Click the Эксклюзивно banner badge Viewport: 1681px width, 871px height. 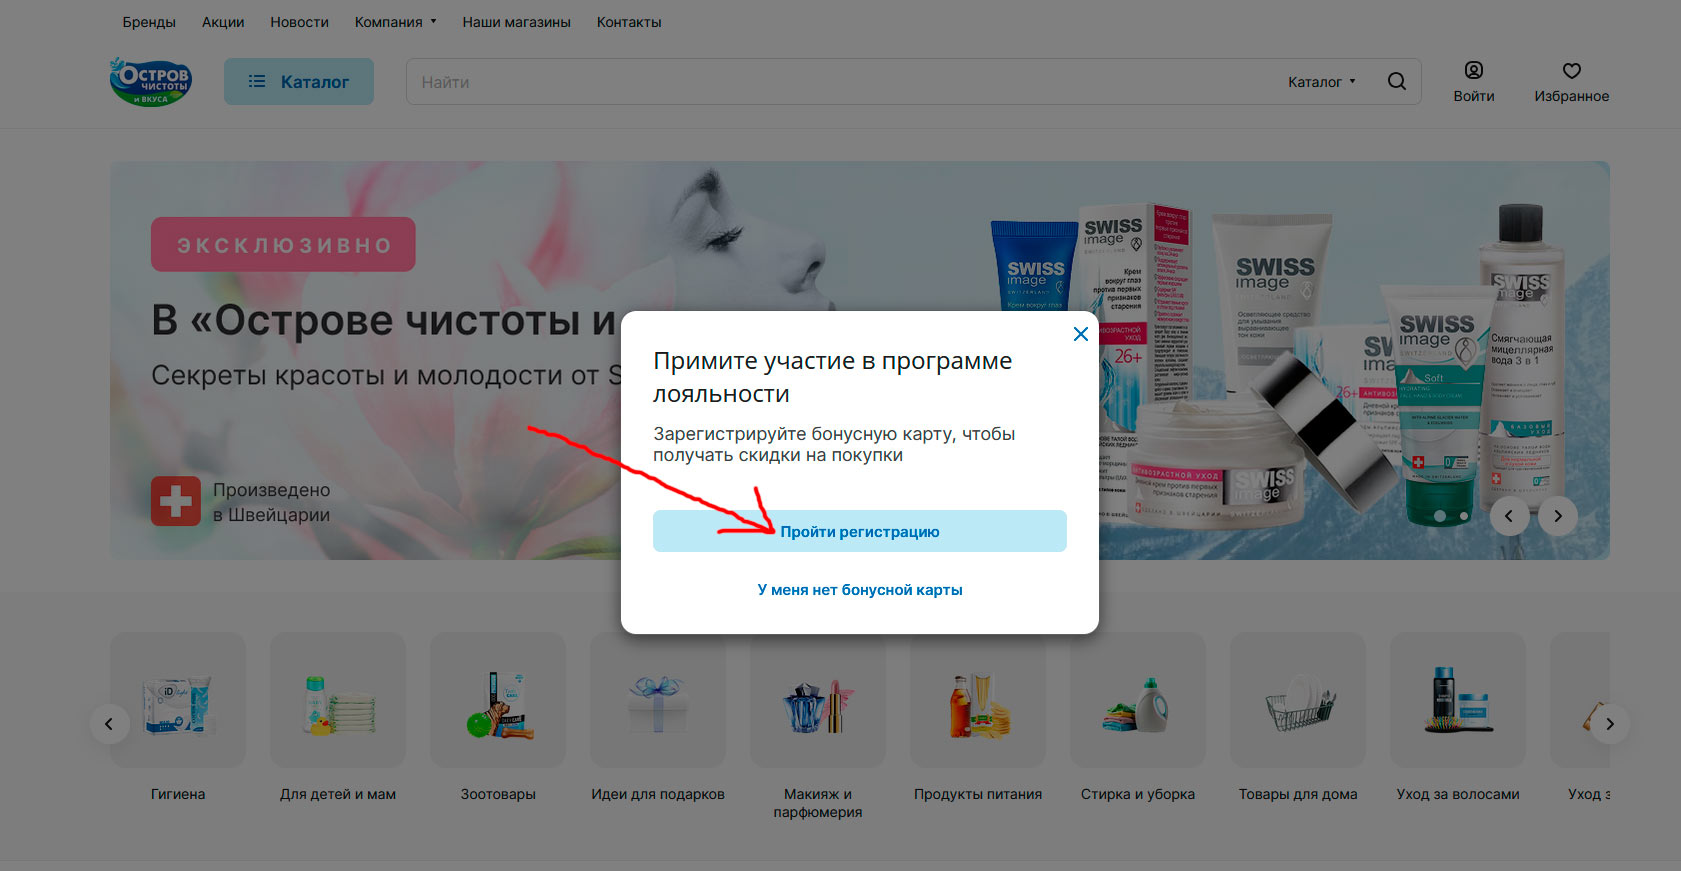point(283,244)
